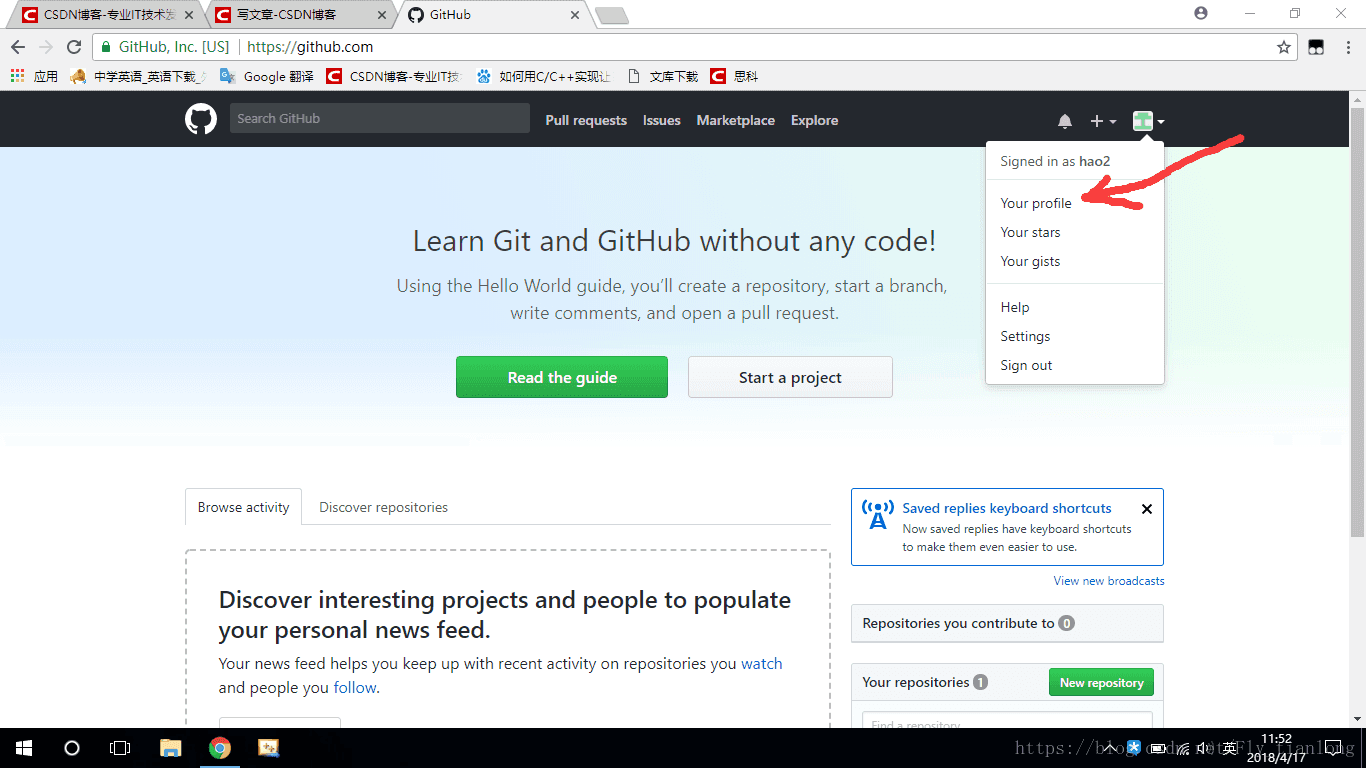Open the CSDN博客 bookmark in bookmarks bar
The width and height of the screenshot is (1366, 768).
coord(393,76)
